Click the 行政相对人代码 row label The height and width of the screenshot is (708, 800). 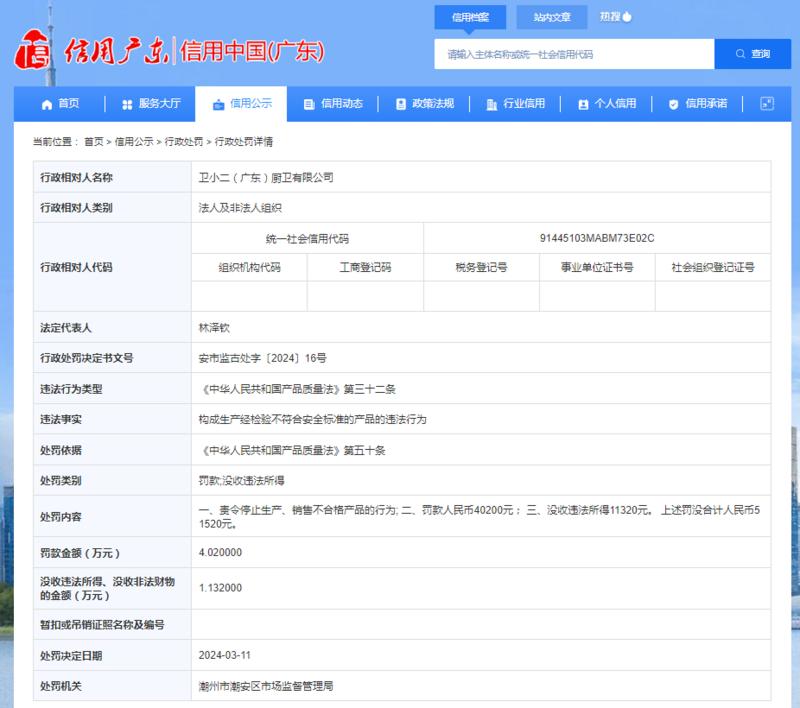coord(77,267)
